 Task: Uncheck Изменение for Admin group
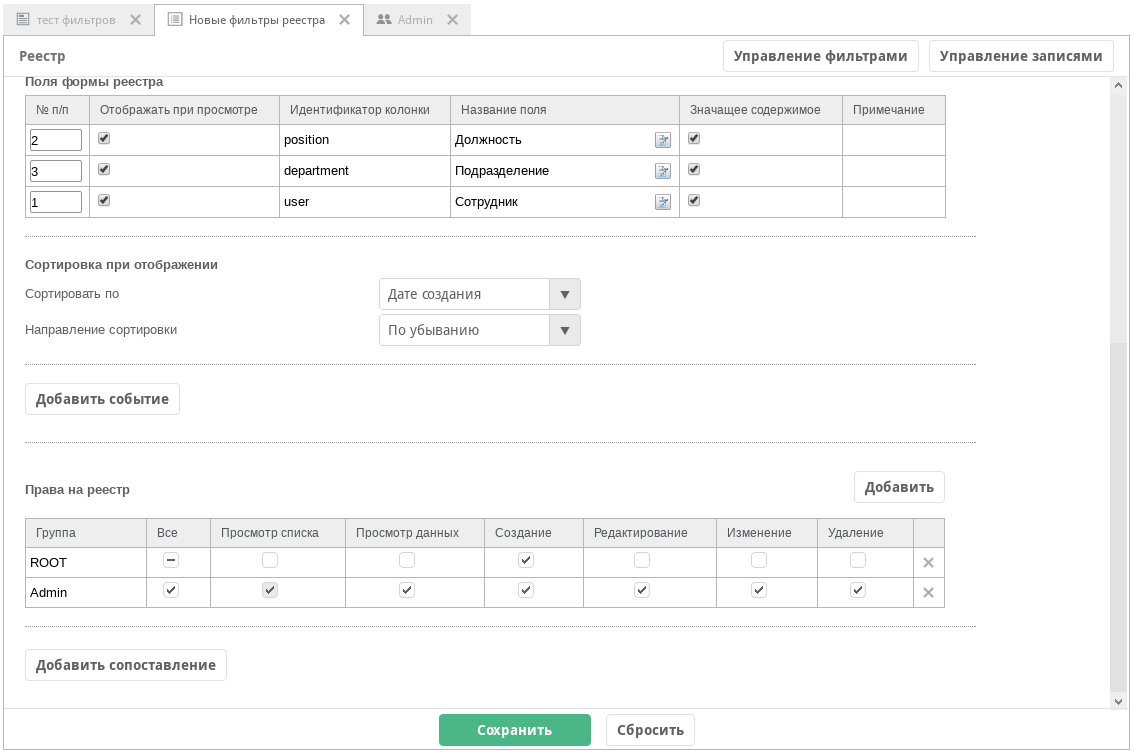(759, 591)
